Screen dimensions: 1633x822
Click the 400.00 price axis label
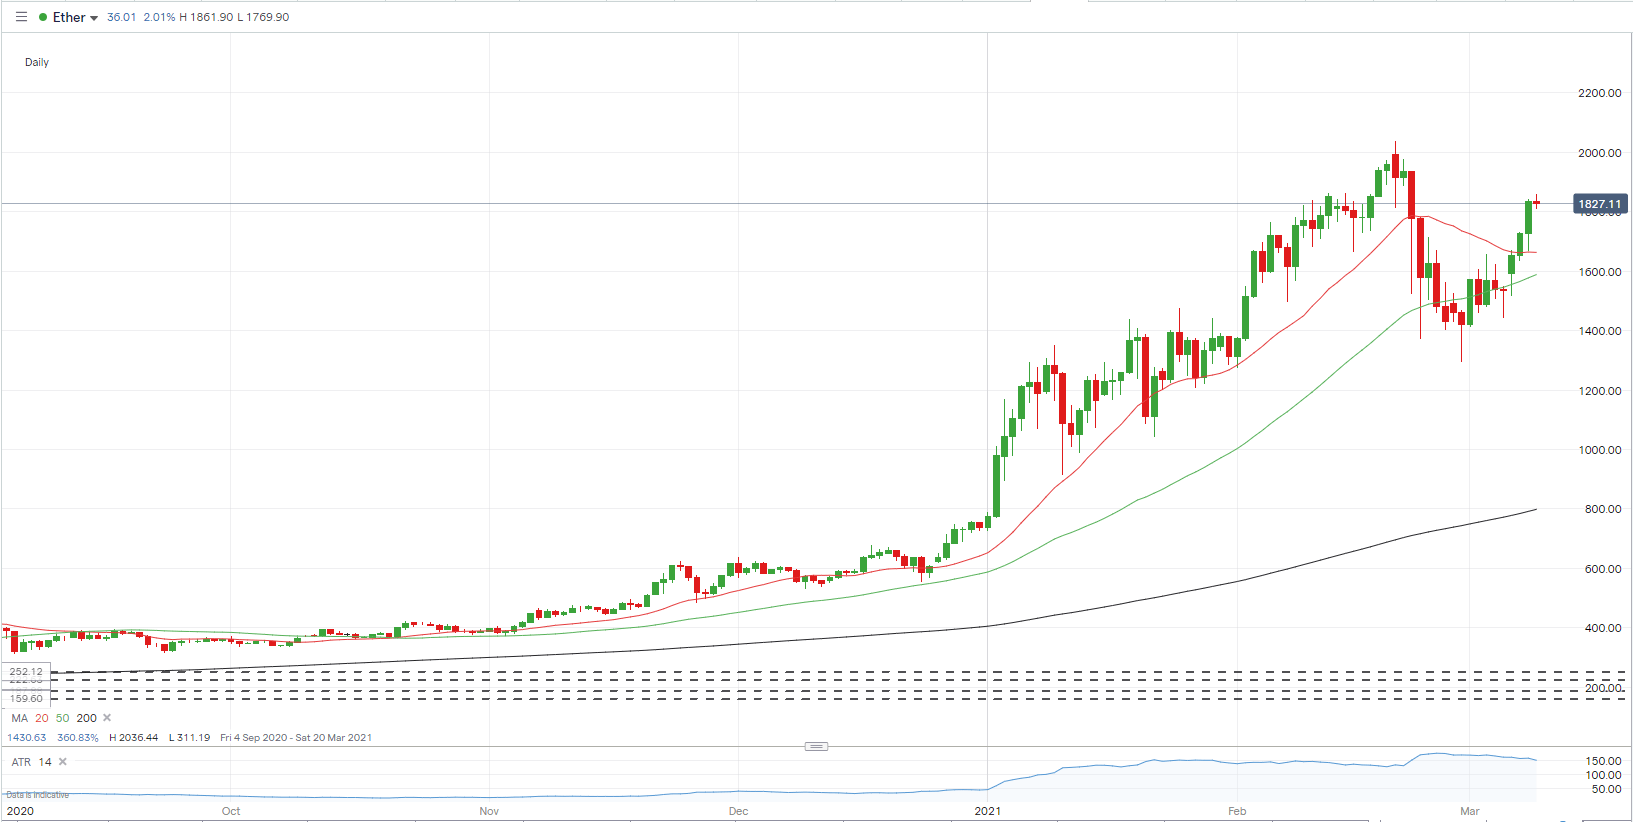pyautogui.click(x=1603, y=628)
